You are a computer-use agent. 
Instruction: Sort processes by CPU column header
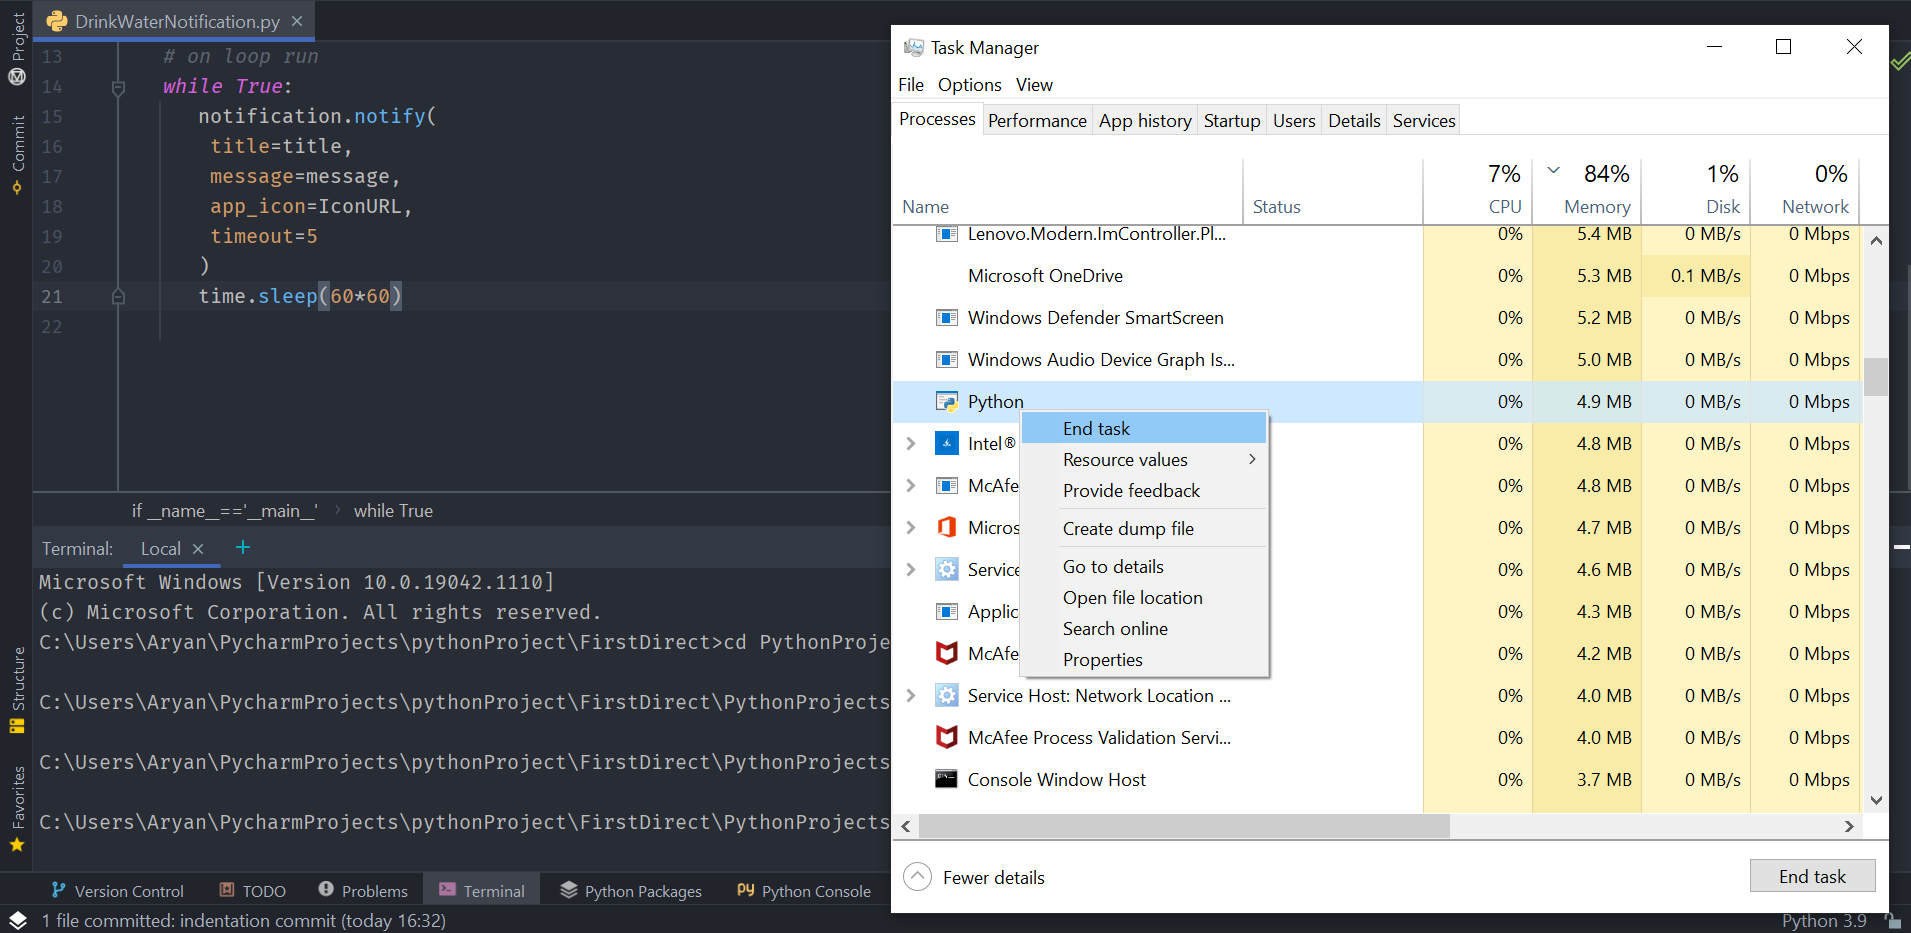point(1478,191)
